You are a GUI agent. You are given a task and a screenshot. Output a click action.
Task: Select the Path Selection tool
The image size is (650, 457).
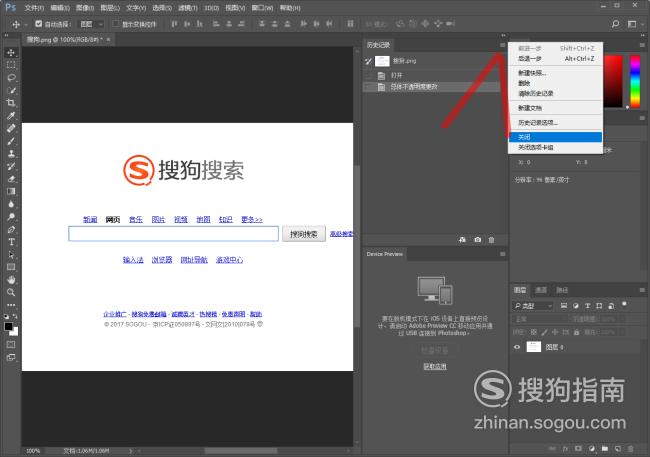click(11, 255)
